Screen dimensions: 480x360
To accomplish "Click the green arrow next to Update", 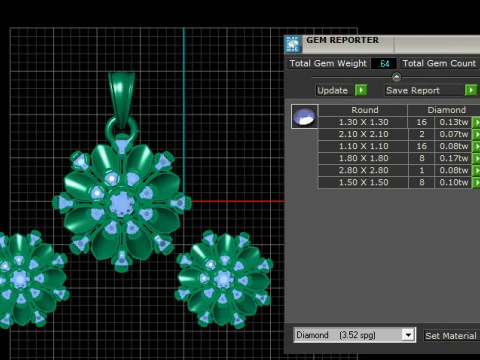I will click(361, 90).
